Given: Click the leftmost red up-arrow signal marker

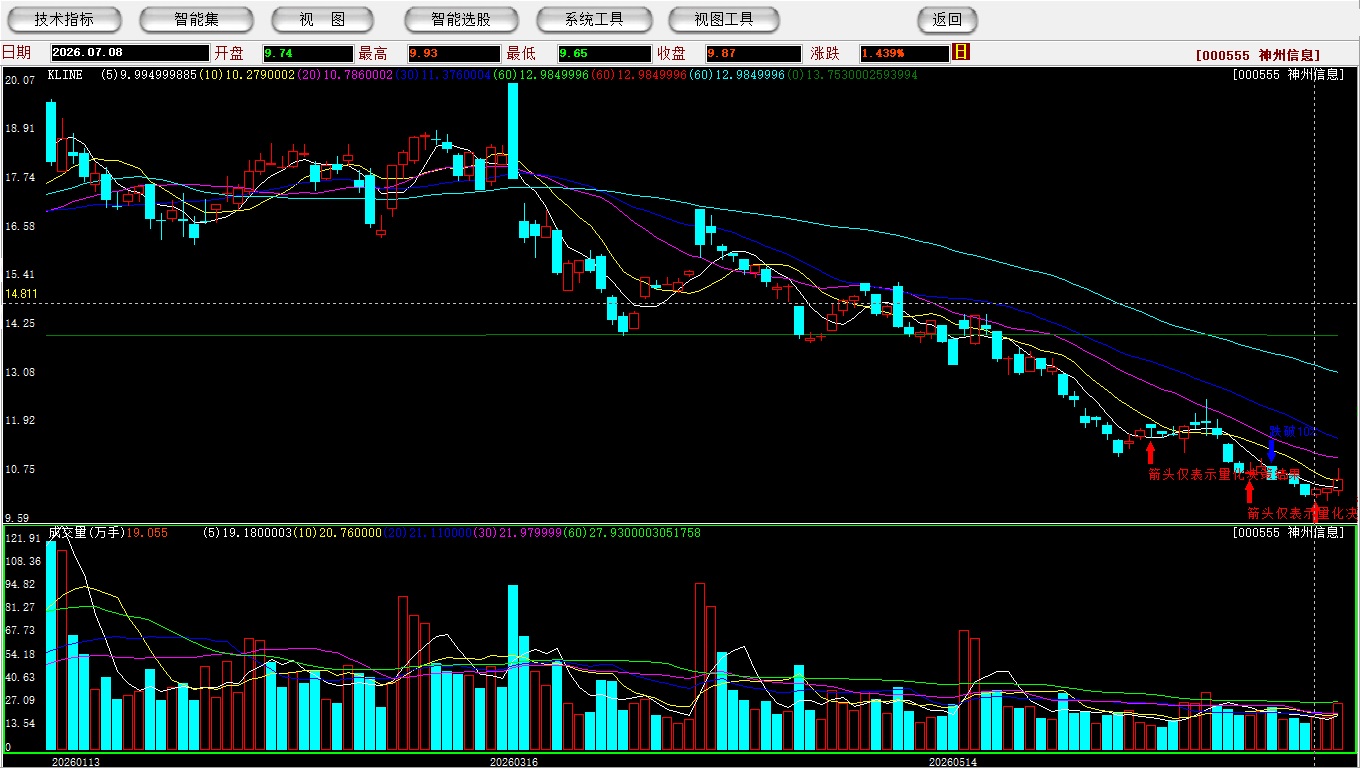Looking at the screenshot, I should 1150,453.
